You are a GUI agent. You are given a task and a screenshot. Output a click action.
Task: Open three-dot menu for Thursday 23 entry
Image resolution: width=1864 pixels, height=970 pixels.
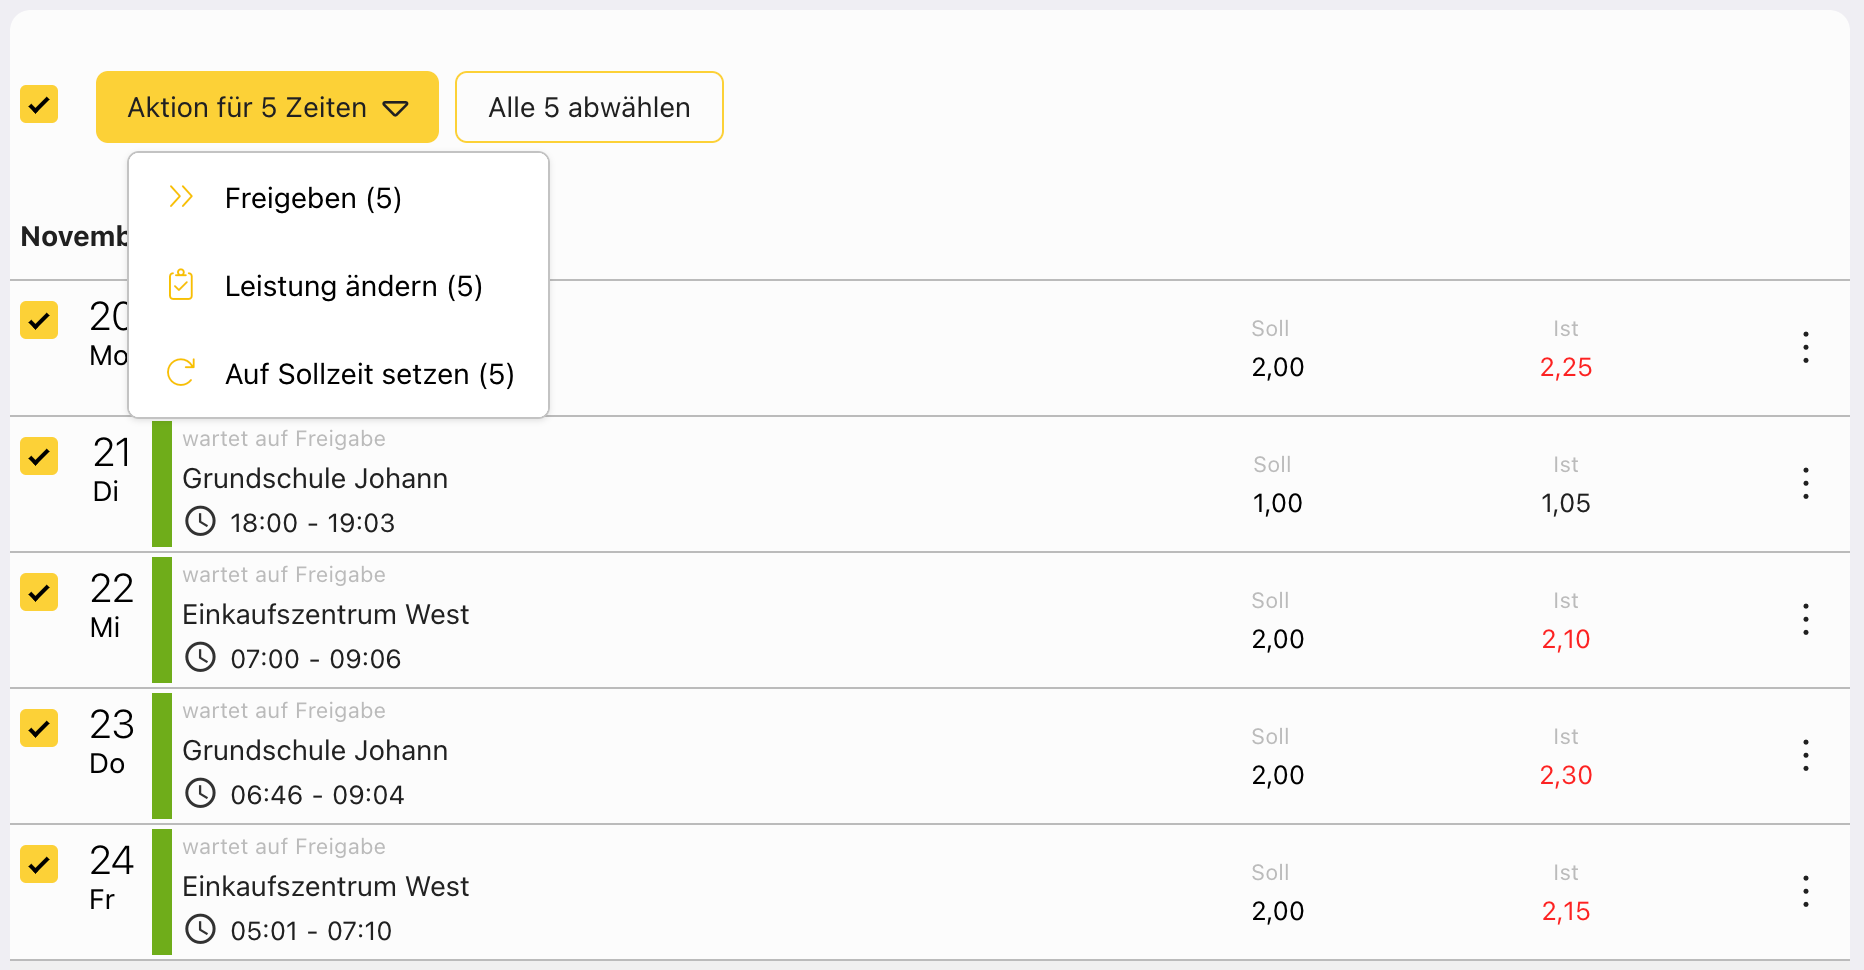(1805, 755)
